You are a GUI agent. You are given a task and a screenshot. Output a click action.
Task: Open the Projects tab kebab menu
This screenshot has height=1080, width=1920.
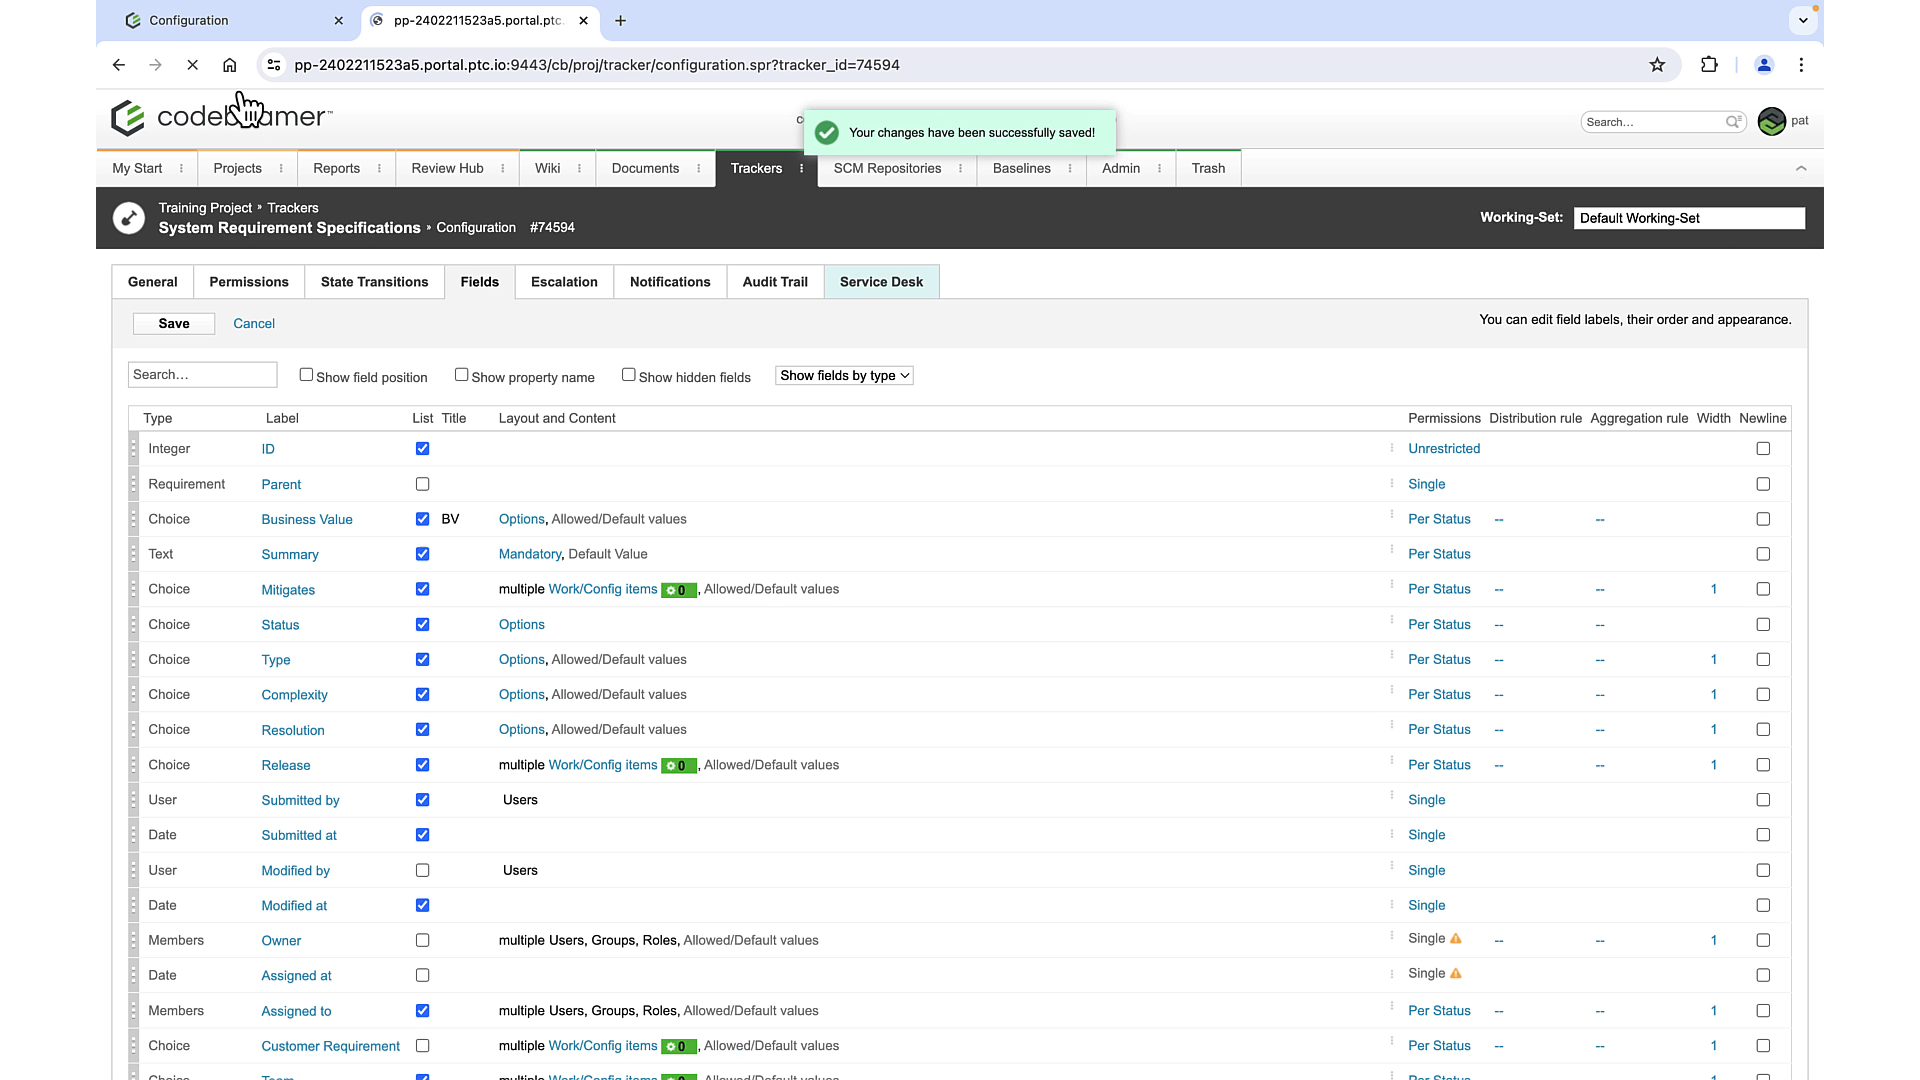(x=281, y=169)
